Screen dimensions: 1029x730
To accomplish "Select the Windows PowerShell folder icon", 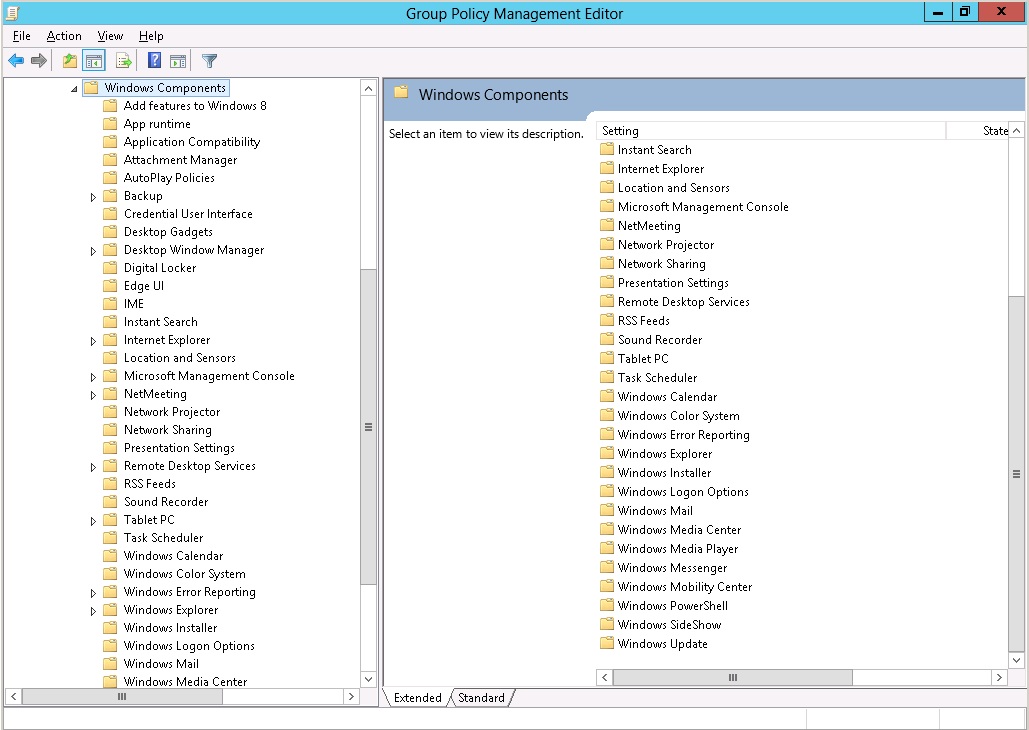I will 605,605.
